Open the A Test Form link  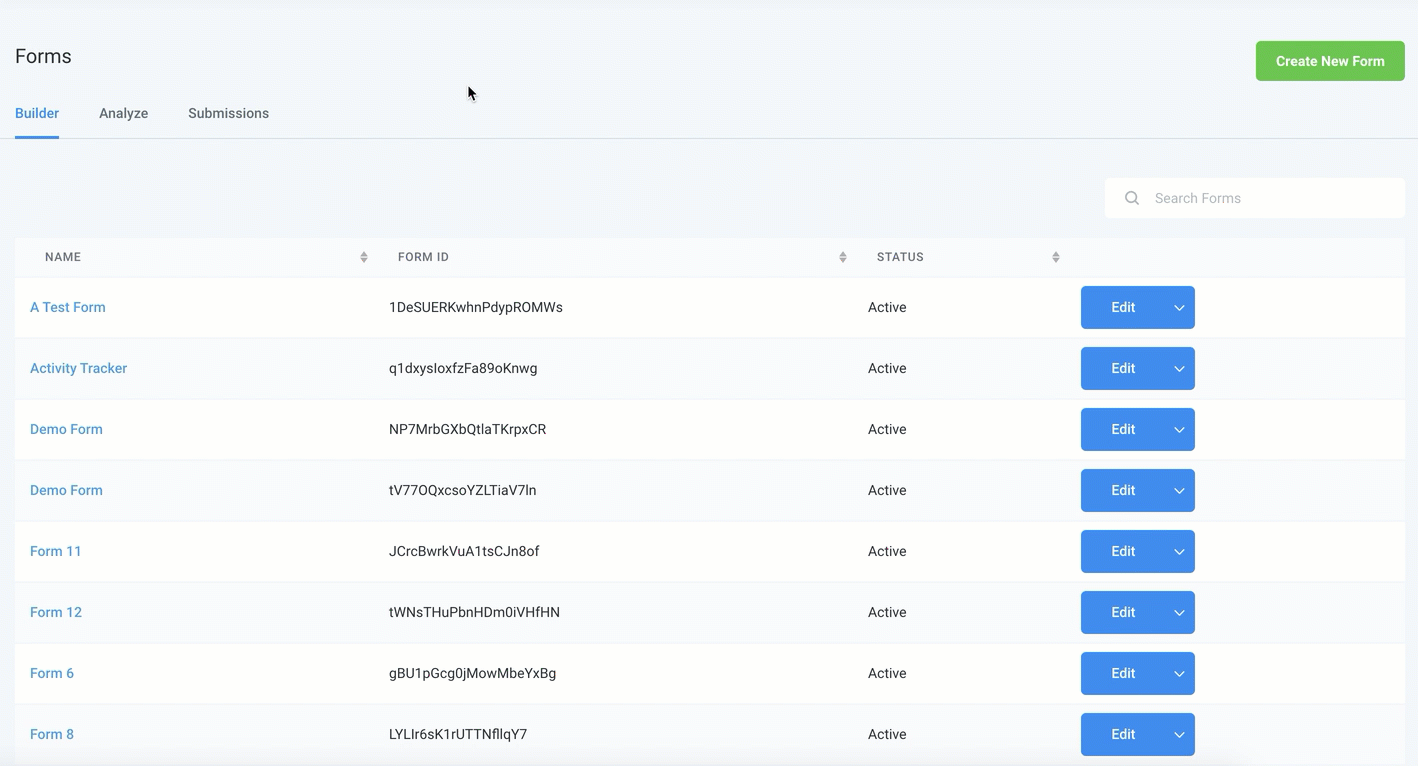click(x=68, y=307)
